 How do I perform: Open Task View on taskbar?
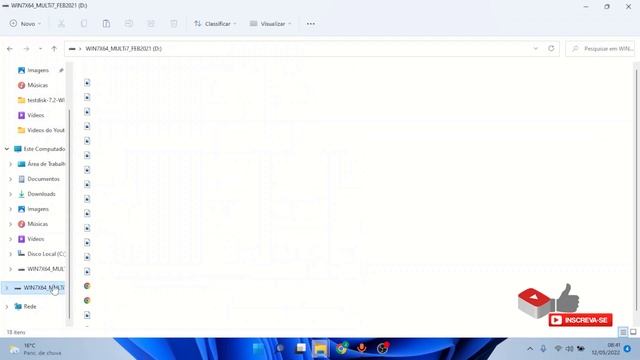(x=301, y=349)
